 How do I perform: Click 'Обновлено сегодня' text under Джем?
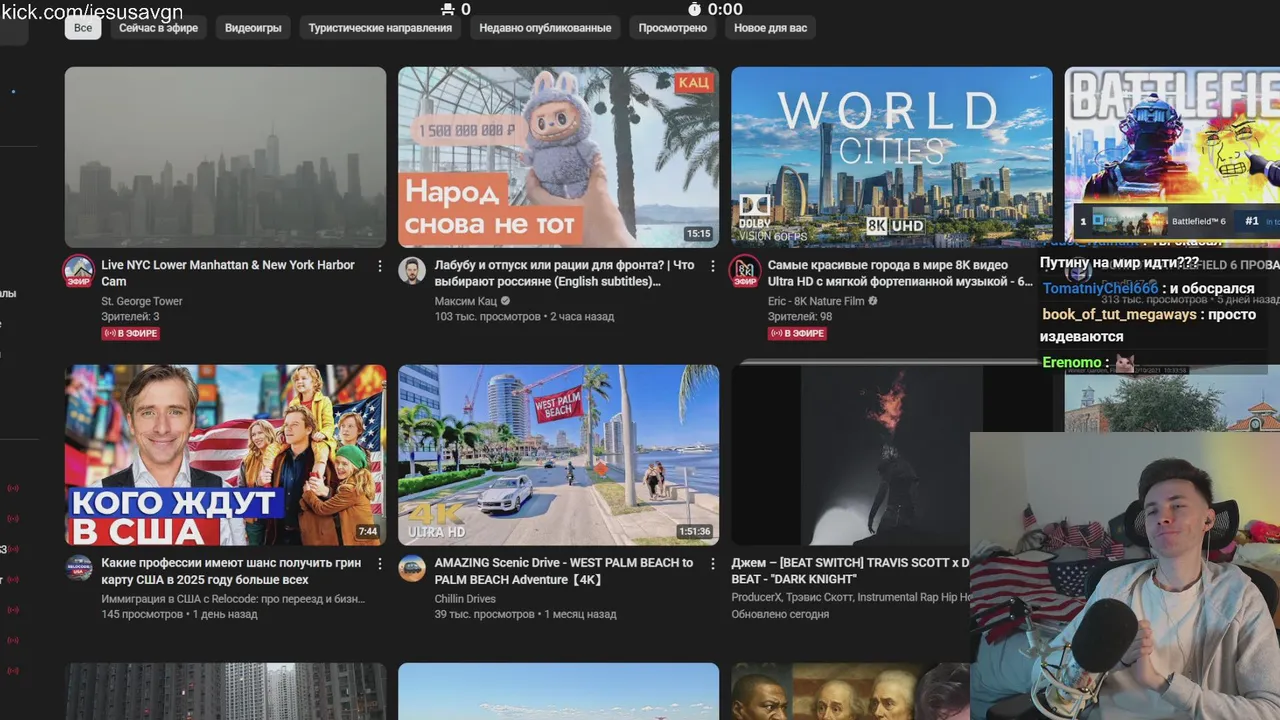click(x=780, y=615)
